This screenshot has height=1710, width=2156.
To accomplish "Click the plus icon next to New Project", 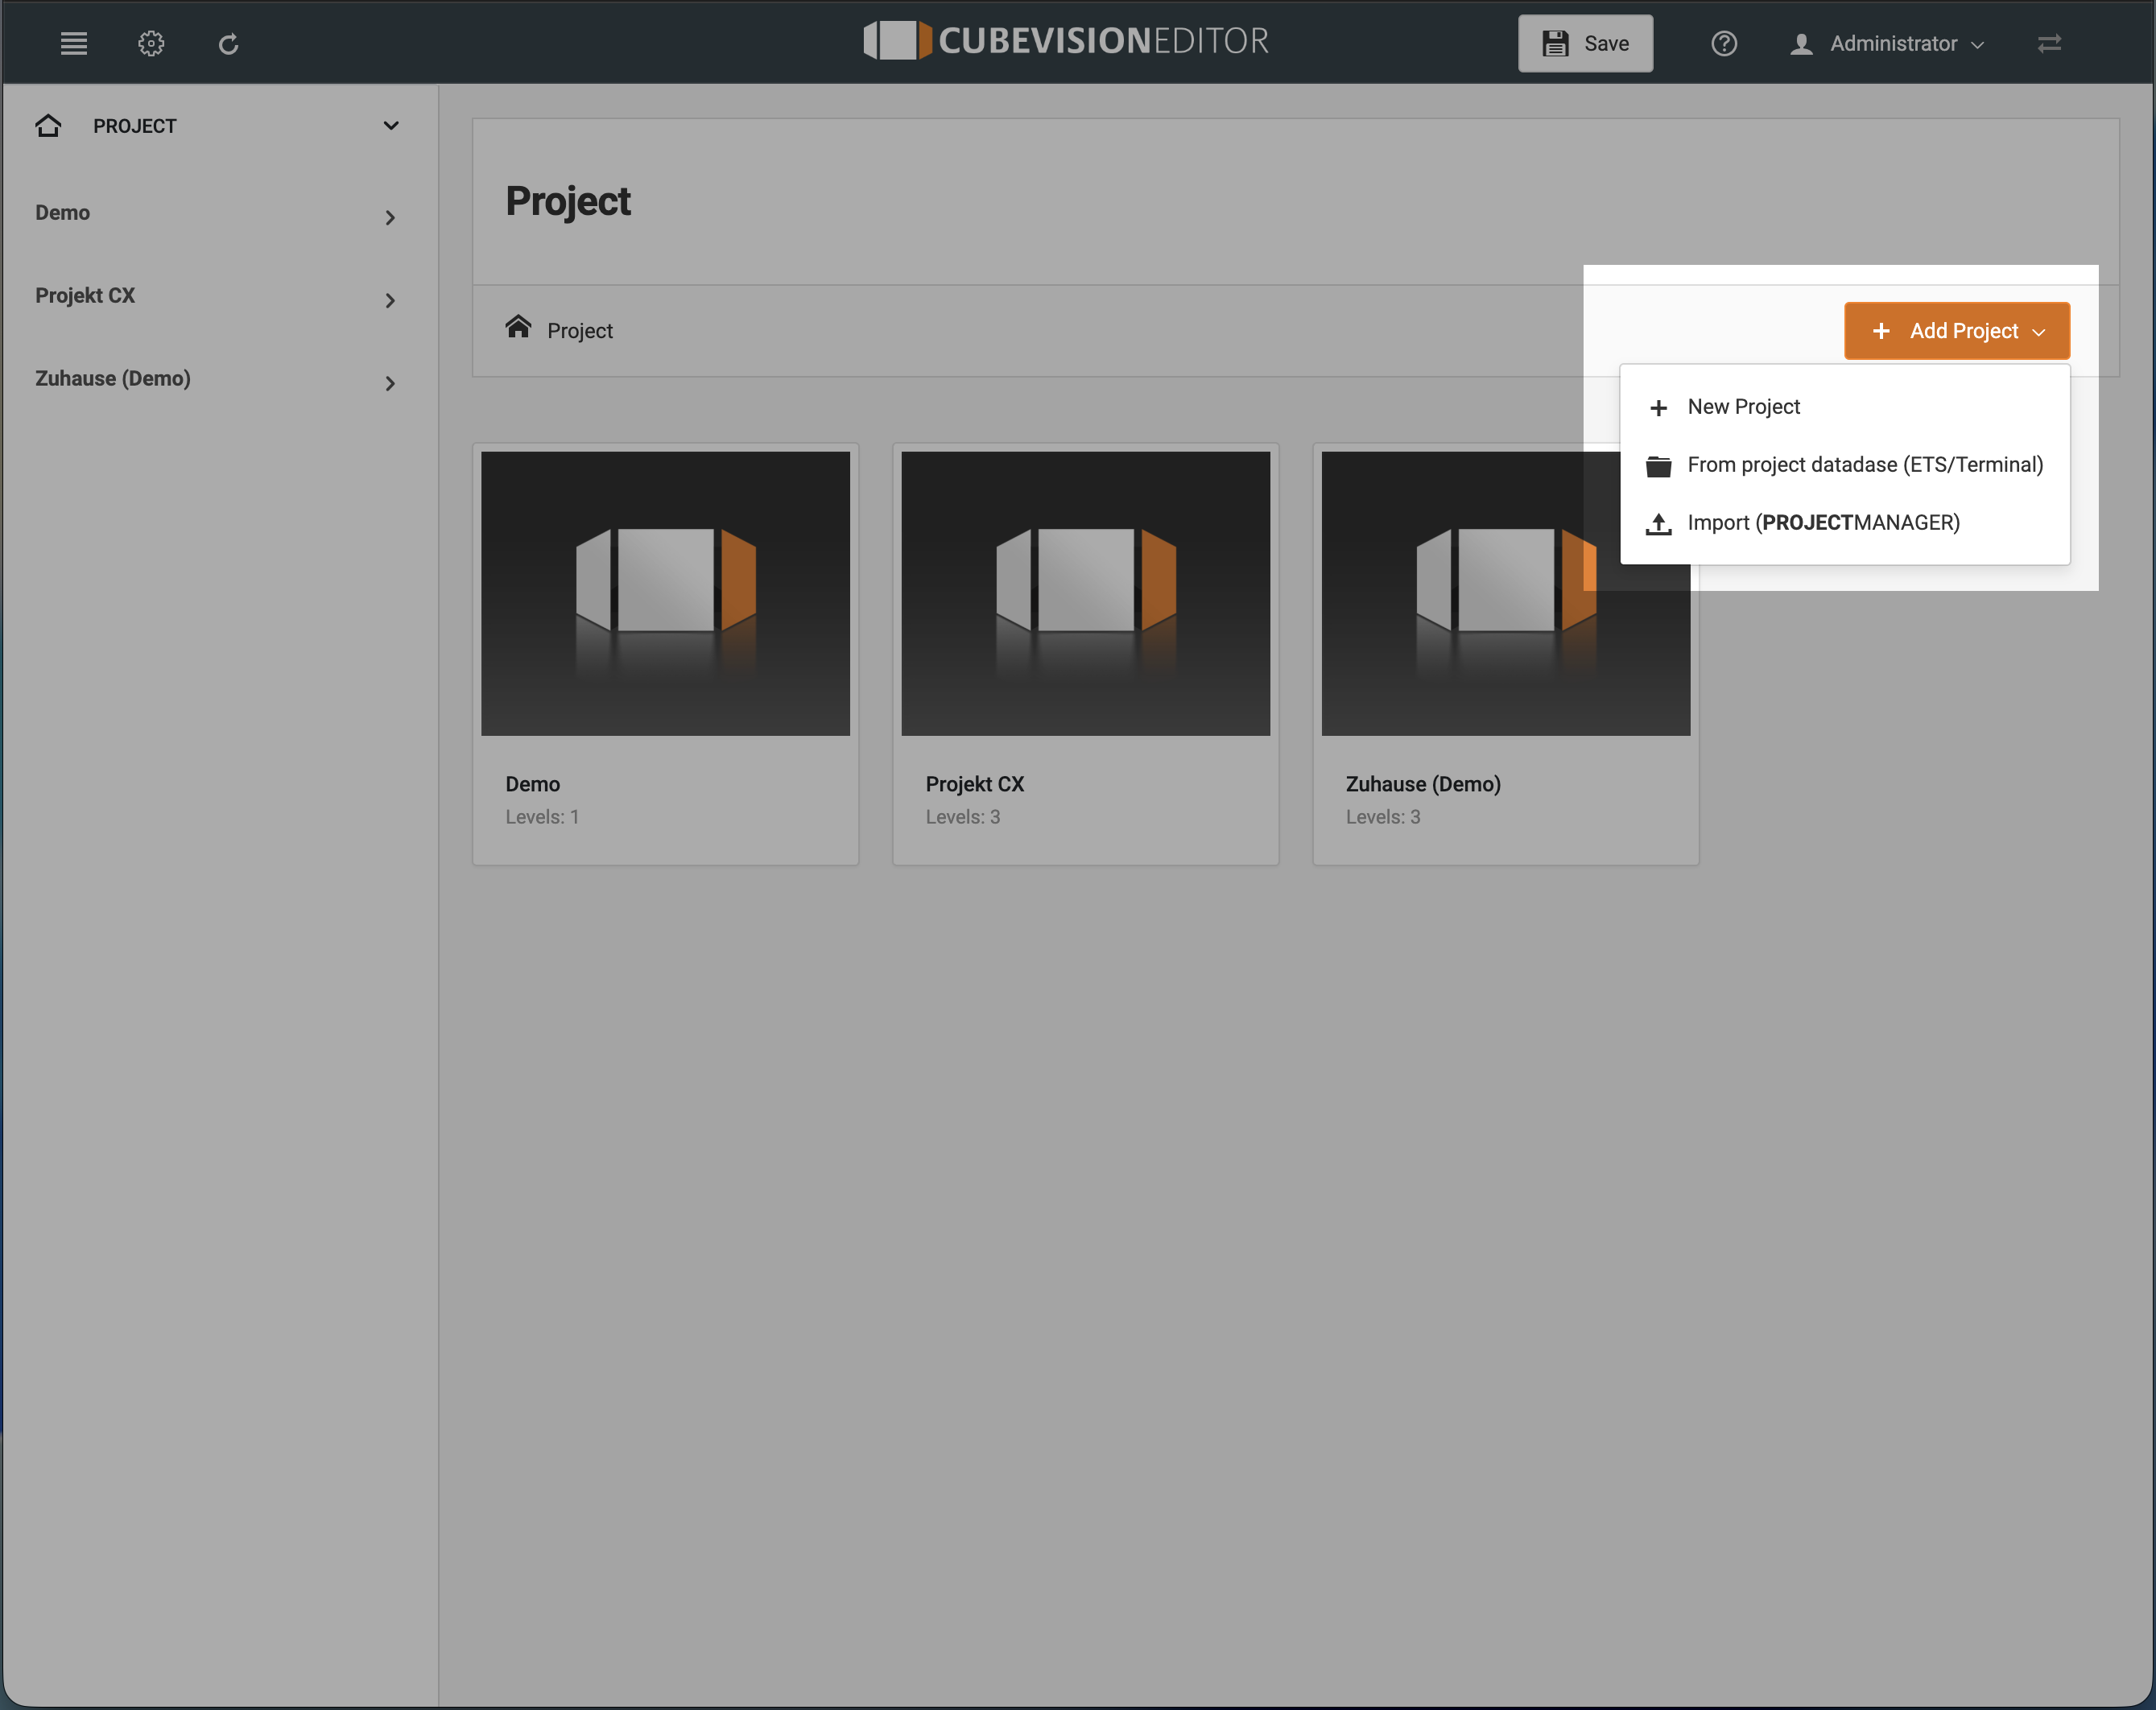I will [x=1658, y=408].
